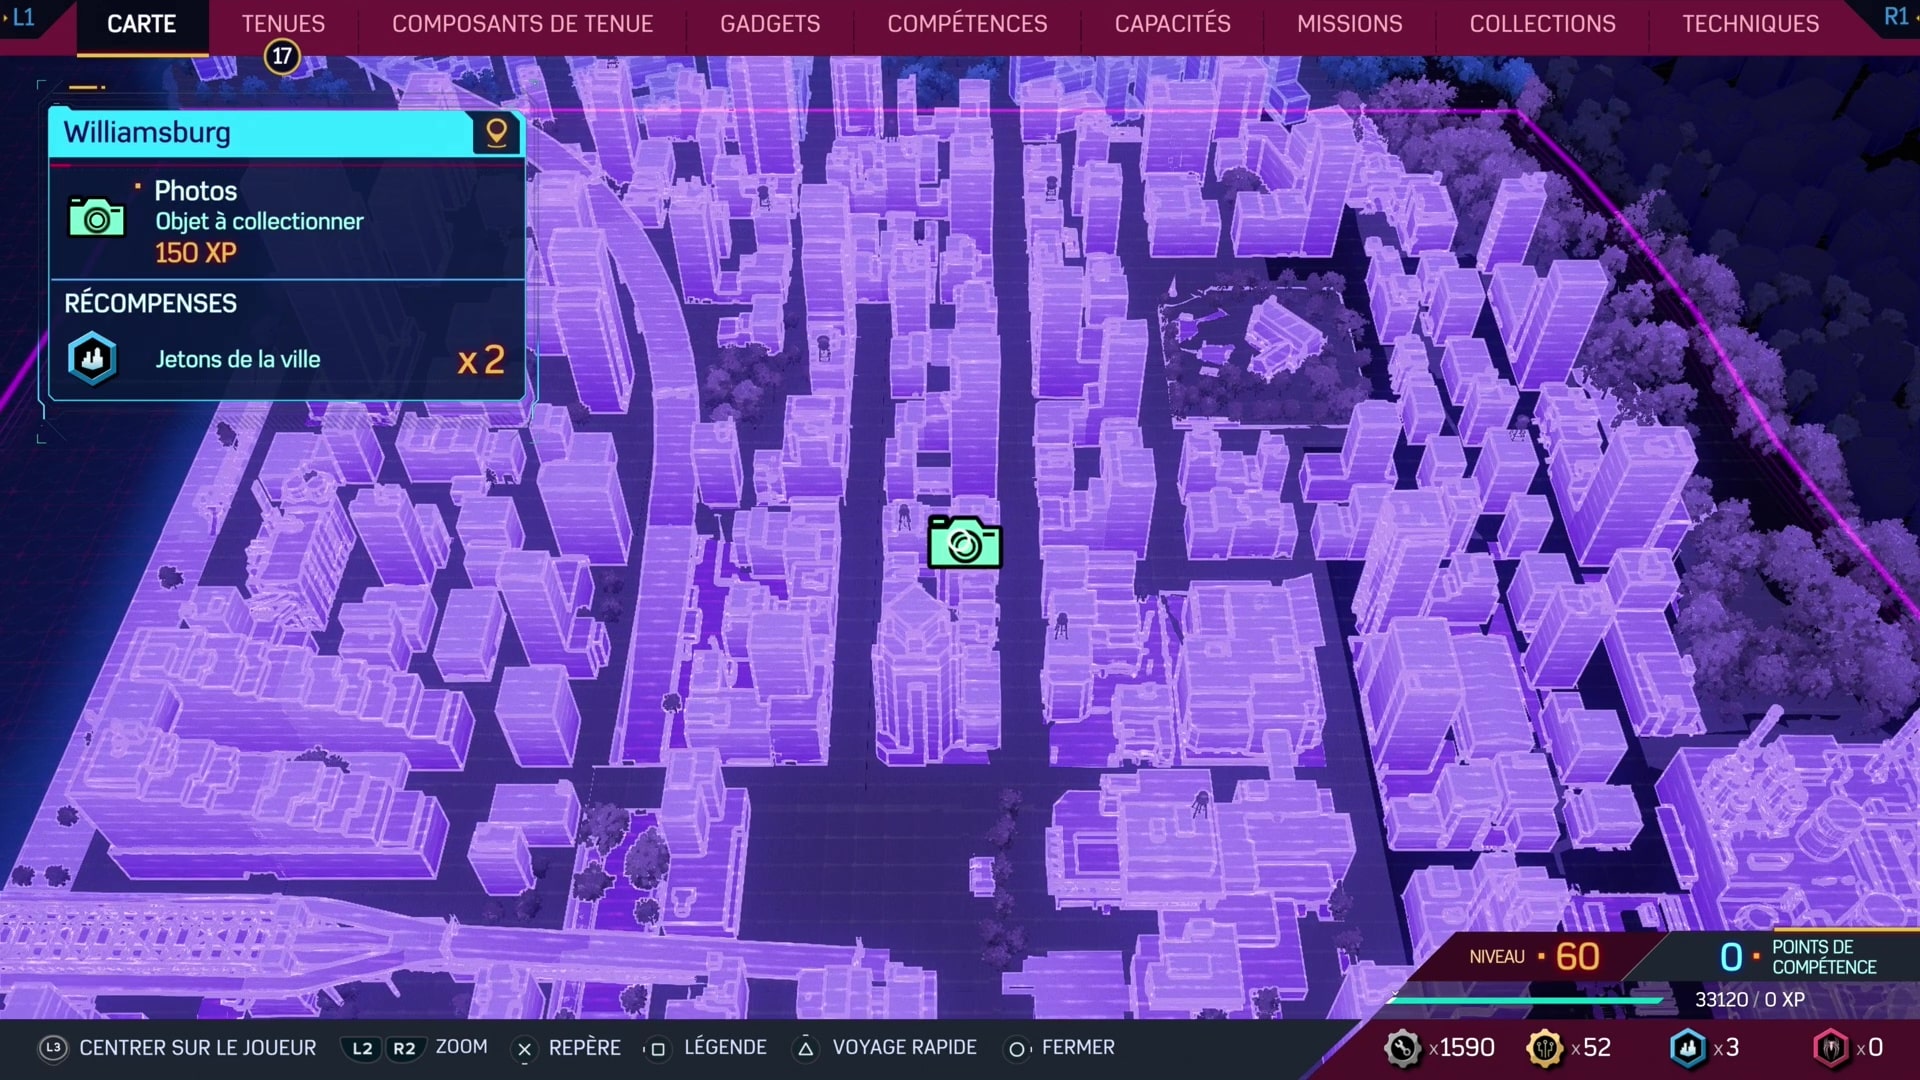Select the GADGETS tab

(771, 24)
